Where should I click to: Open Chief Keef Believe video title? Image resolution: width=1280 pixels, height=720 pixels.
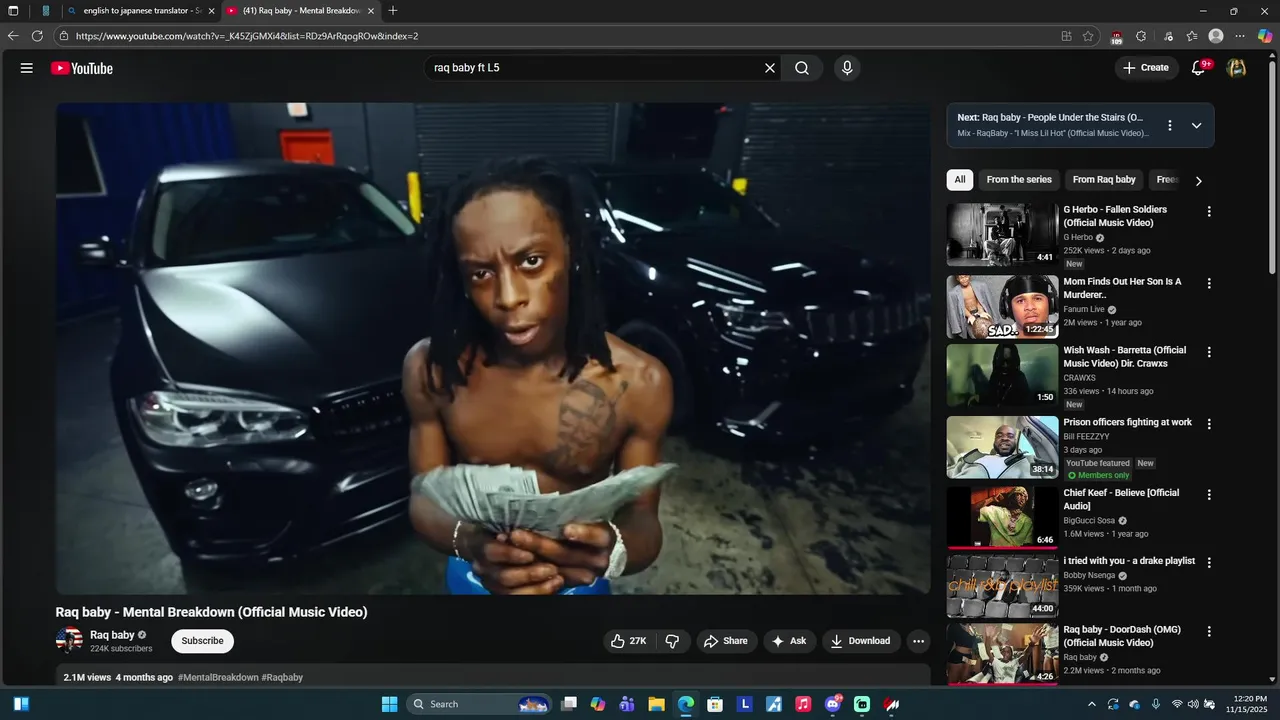[1121, 499]
